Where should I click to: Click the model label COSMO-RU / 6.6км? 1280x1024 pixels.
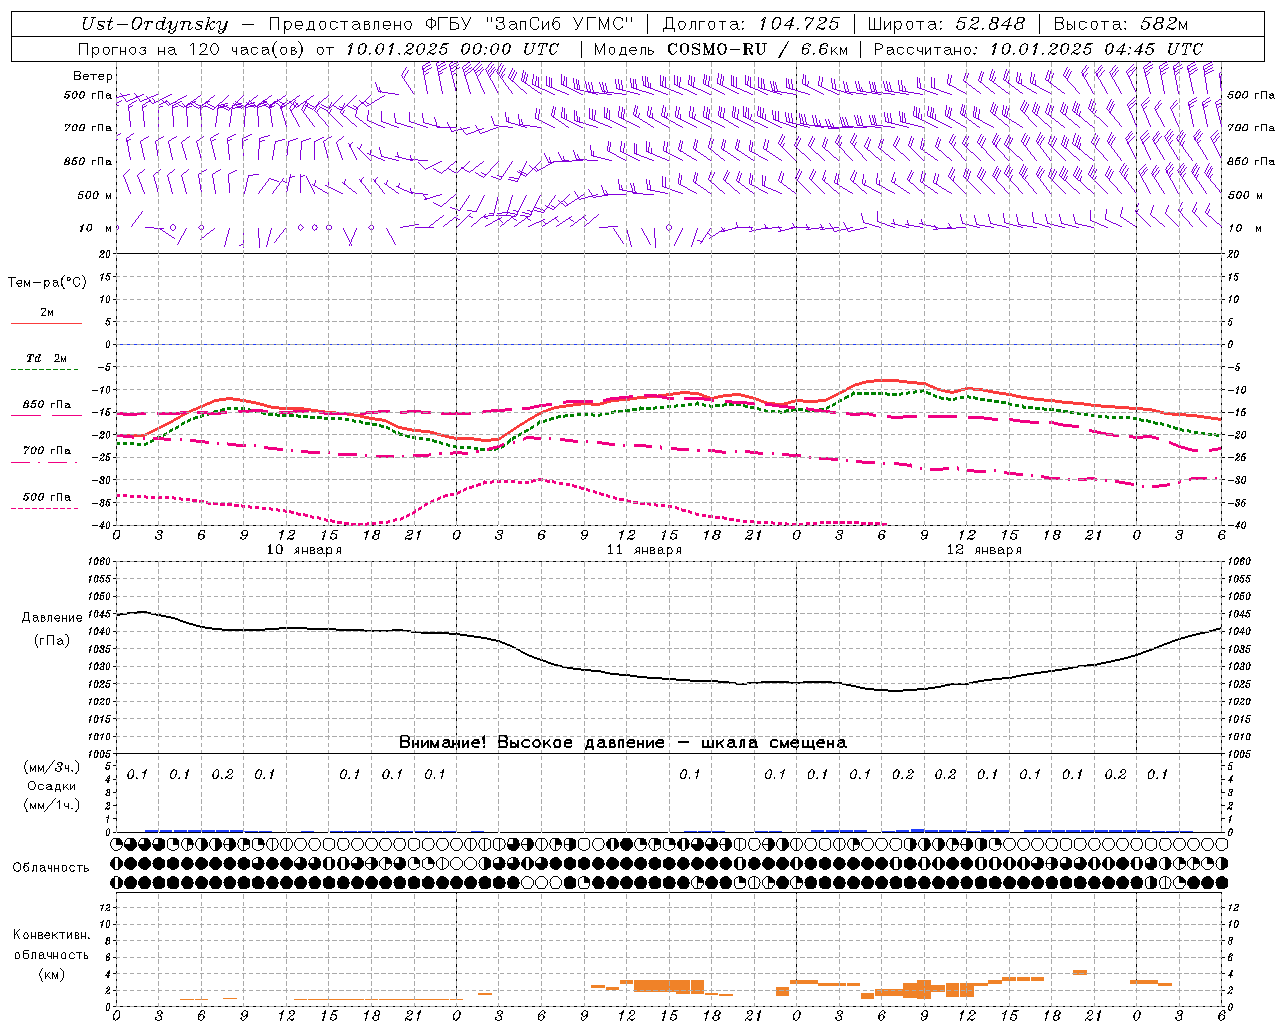(x=758, y=49)
